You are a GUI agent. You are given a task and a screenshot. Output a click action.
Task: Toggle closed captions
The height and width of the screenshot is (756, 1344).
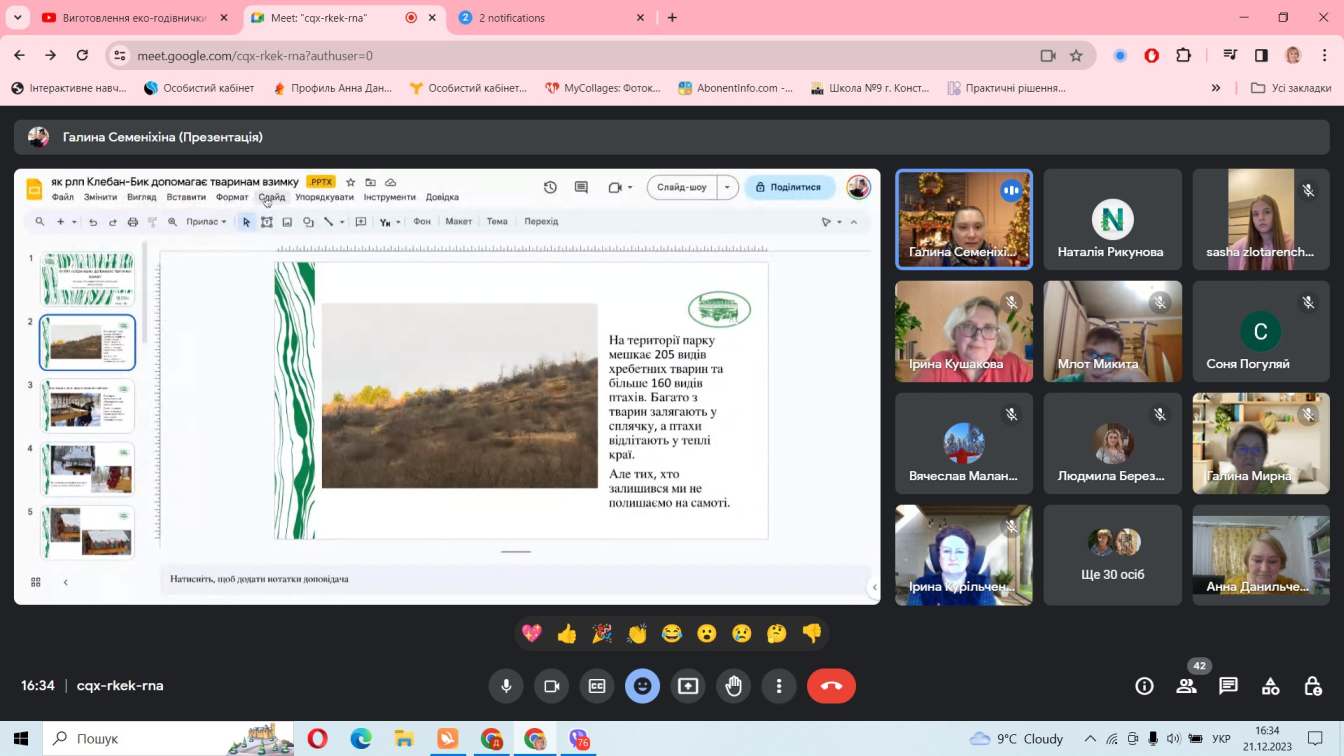point(597,686)
